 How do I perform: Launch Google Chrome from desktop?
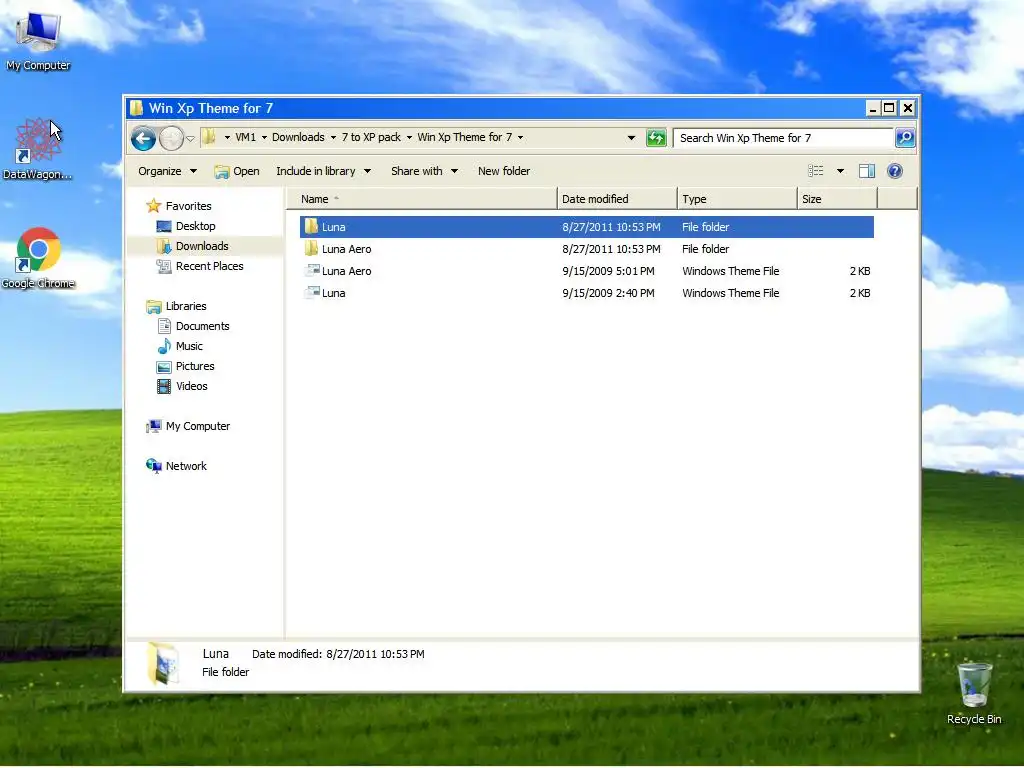(x=38, y=258)
